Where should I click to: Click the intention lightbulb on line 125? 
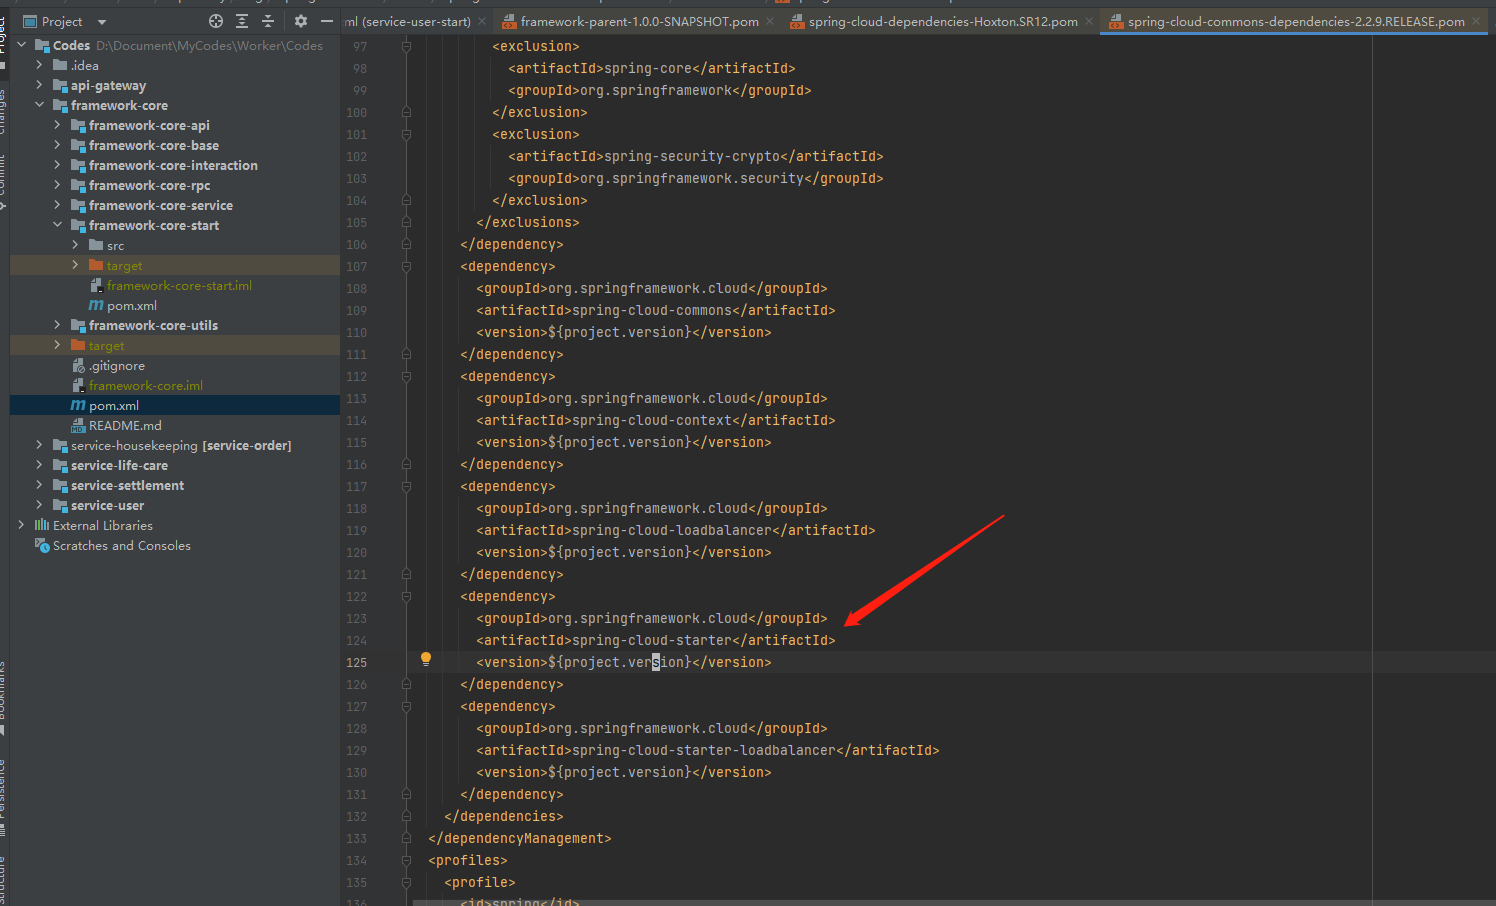(x=426, y=659)
